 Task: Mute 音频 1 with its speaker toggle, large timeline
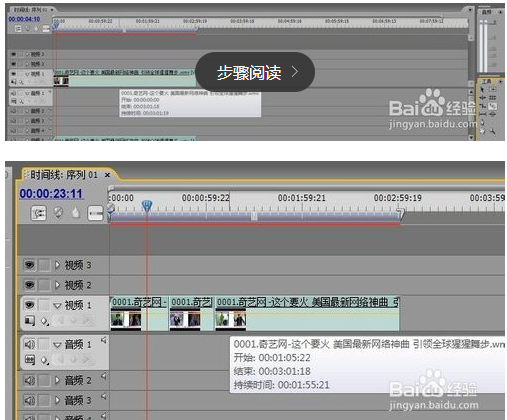30,344
